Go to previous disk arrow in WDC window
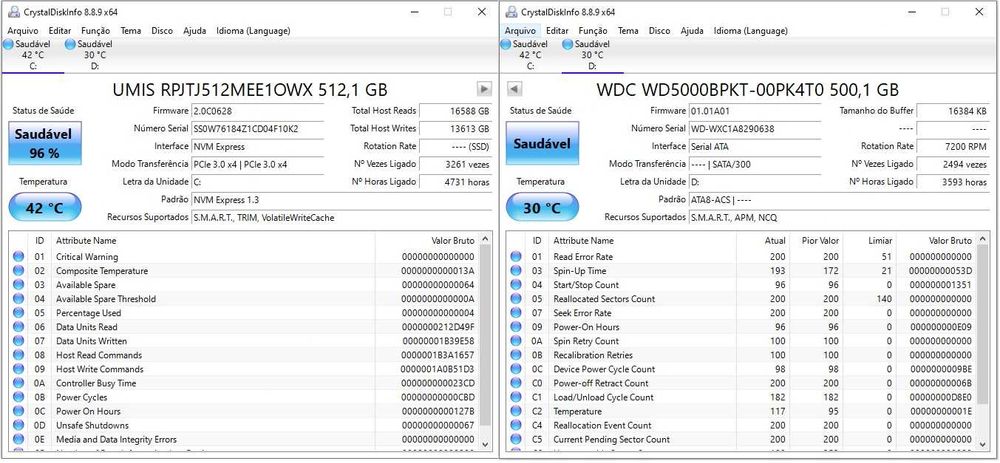1000x463 pixels. [x=515, y=89]
